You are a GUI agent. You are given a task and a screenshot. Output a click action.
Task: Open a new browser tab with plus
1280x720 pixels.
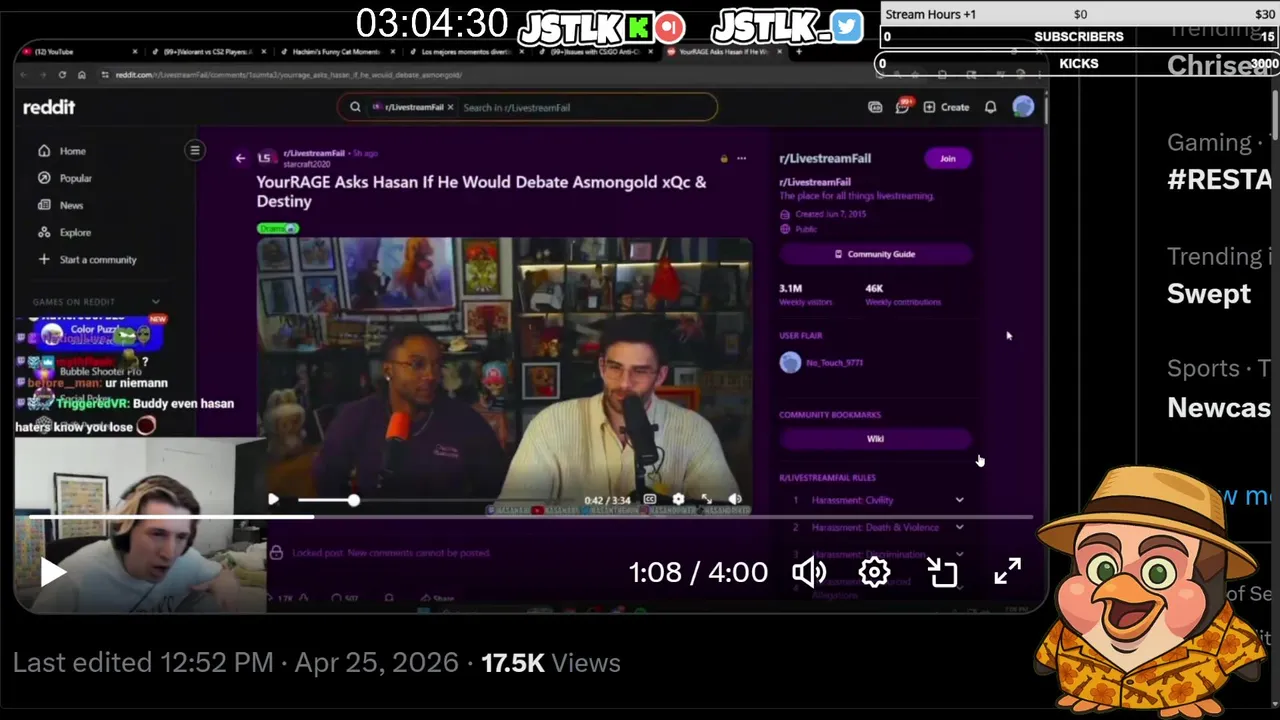click(x=798, y=51)
